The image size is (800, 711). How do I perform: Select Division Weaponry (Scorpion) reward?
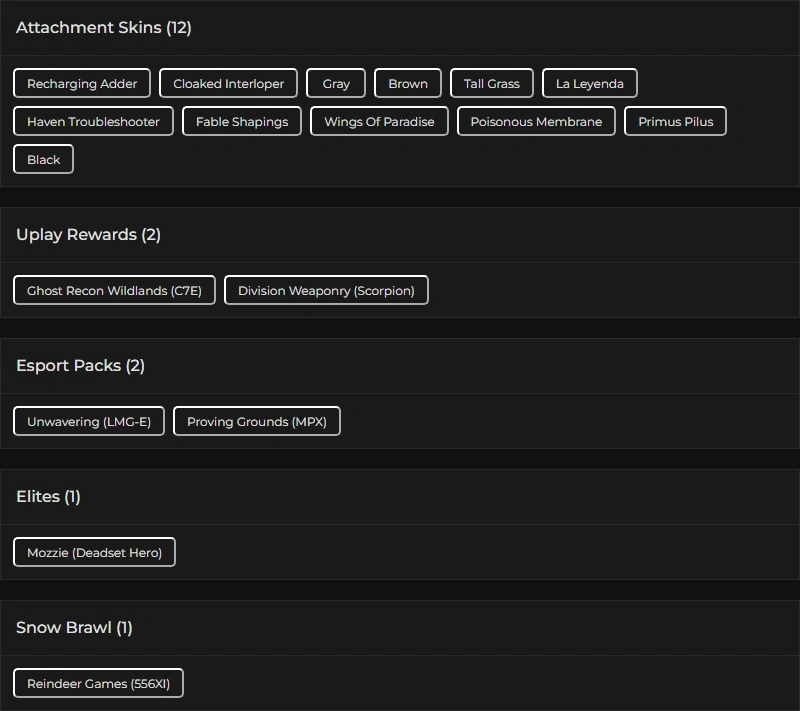coord(326,291)
